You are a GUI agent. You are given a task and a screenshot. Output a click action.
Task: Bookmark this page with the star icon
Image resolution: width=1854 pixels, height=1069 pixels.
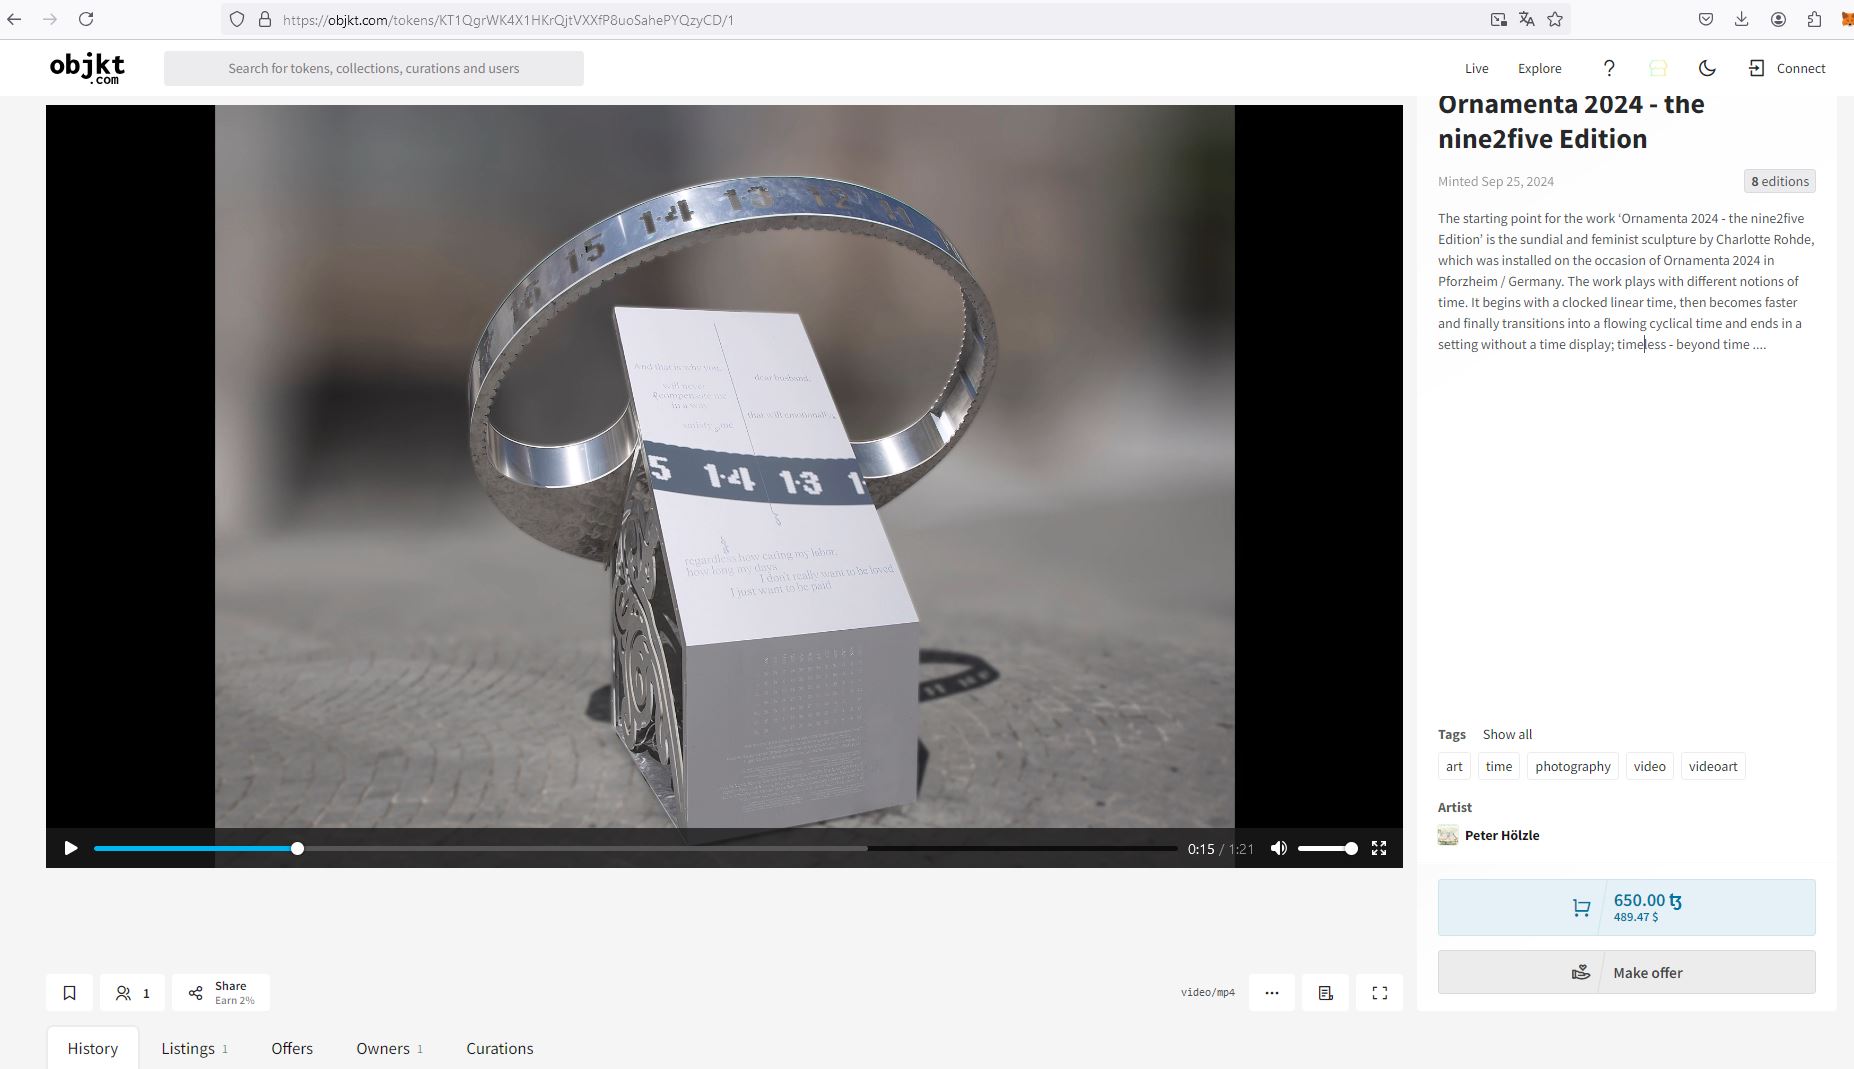(1555, 19)
